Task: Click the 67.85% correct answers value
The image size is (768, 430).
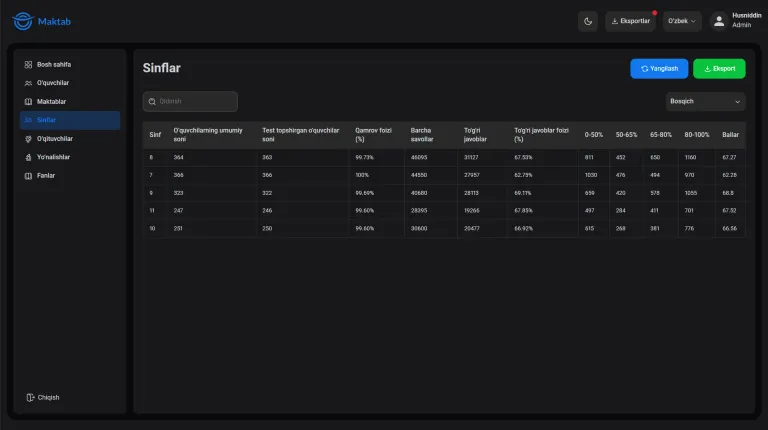Action: click(523, 211)
